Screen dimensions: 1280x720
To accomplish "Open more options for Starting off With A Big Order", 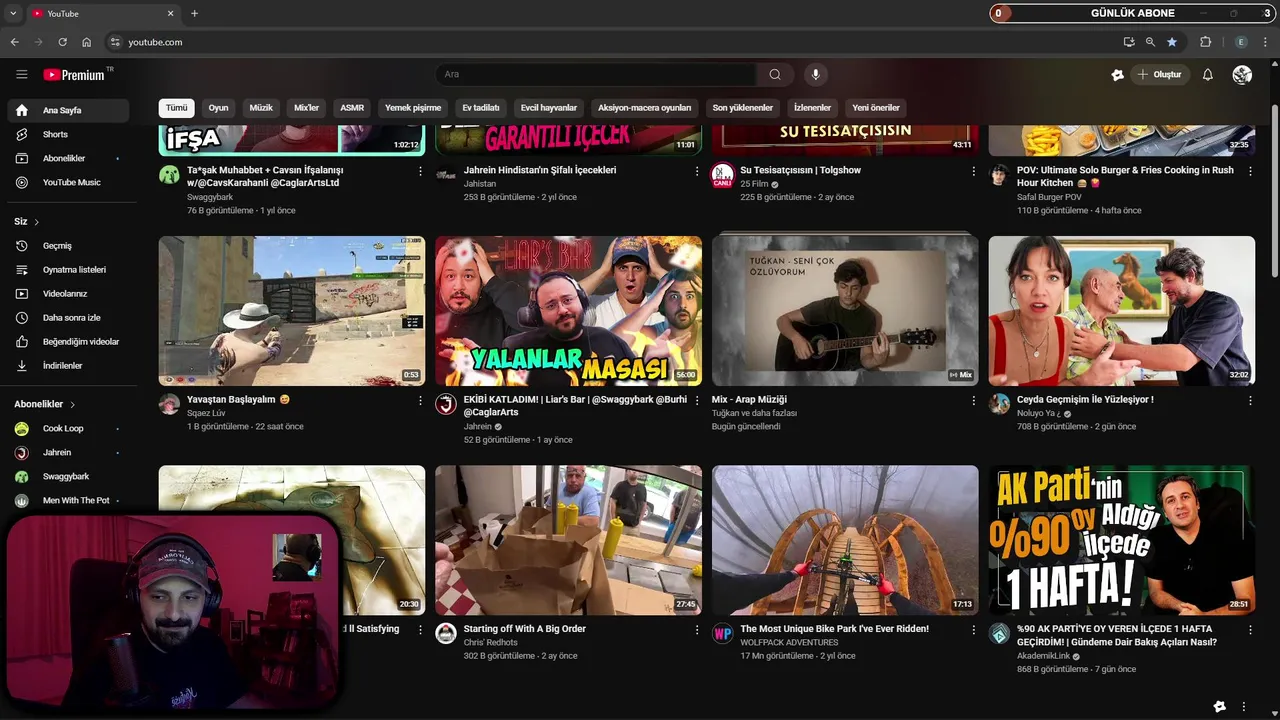I will click(697, 630).
